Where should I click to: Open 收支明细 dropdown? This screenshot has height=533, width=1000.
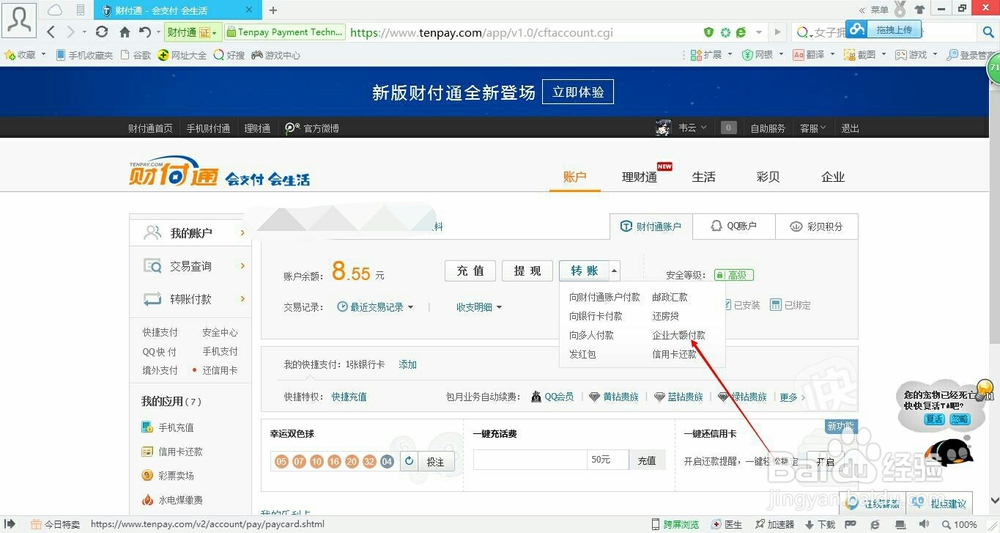(x=479, y=307)
